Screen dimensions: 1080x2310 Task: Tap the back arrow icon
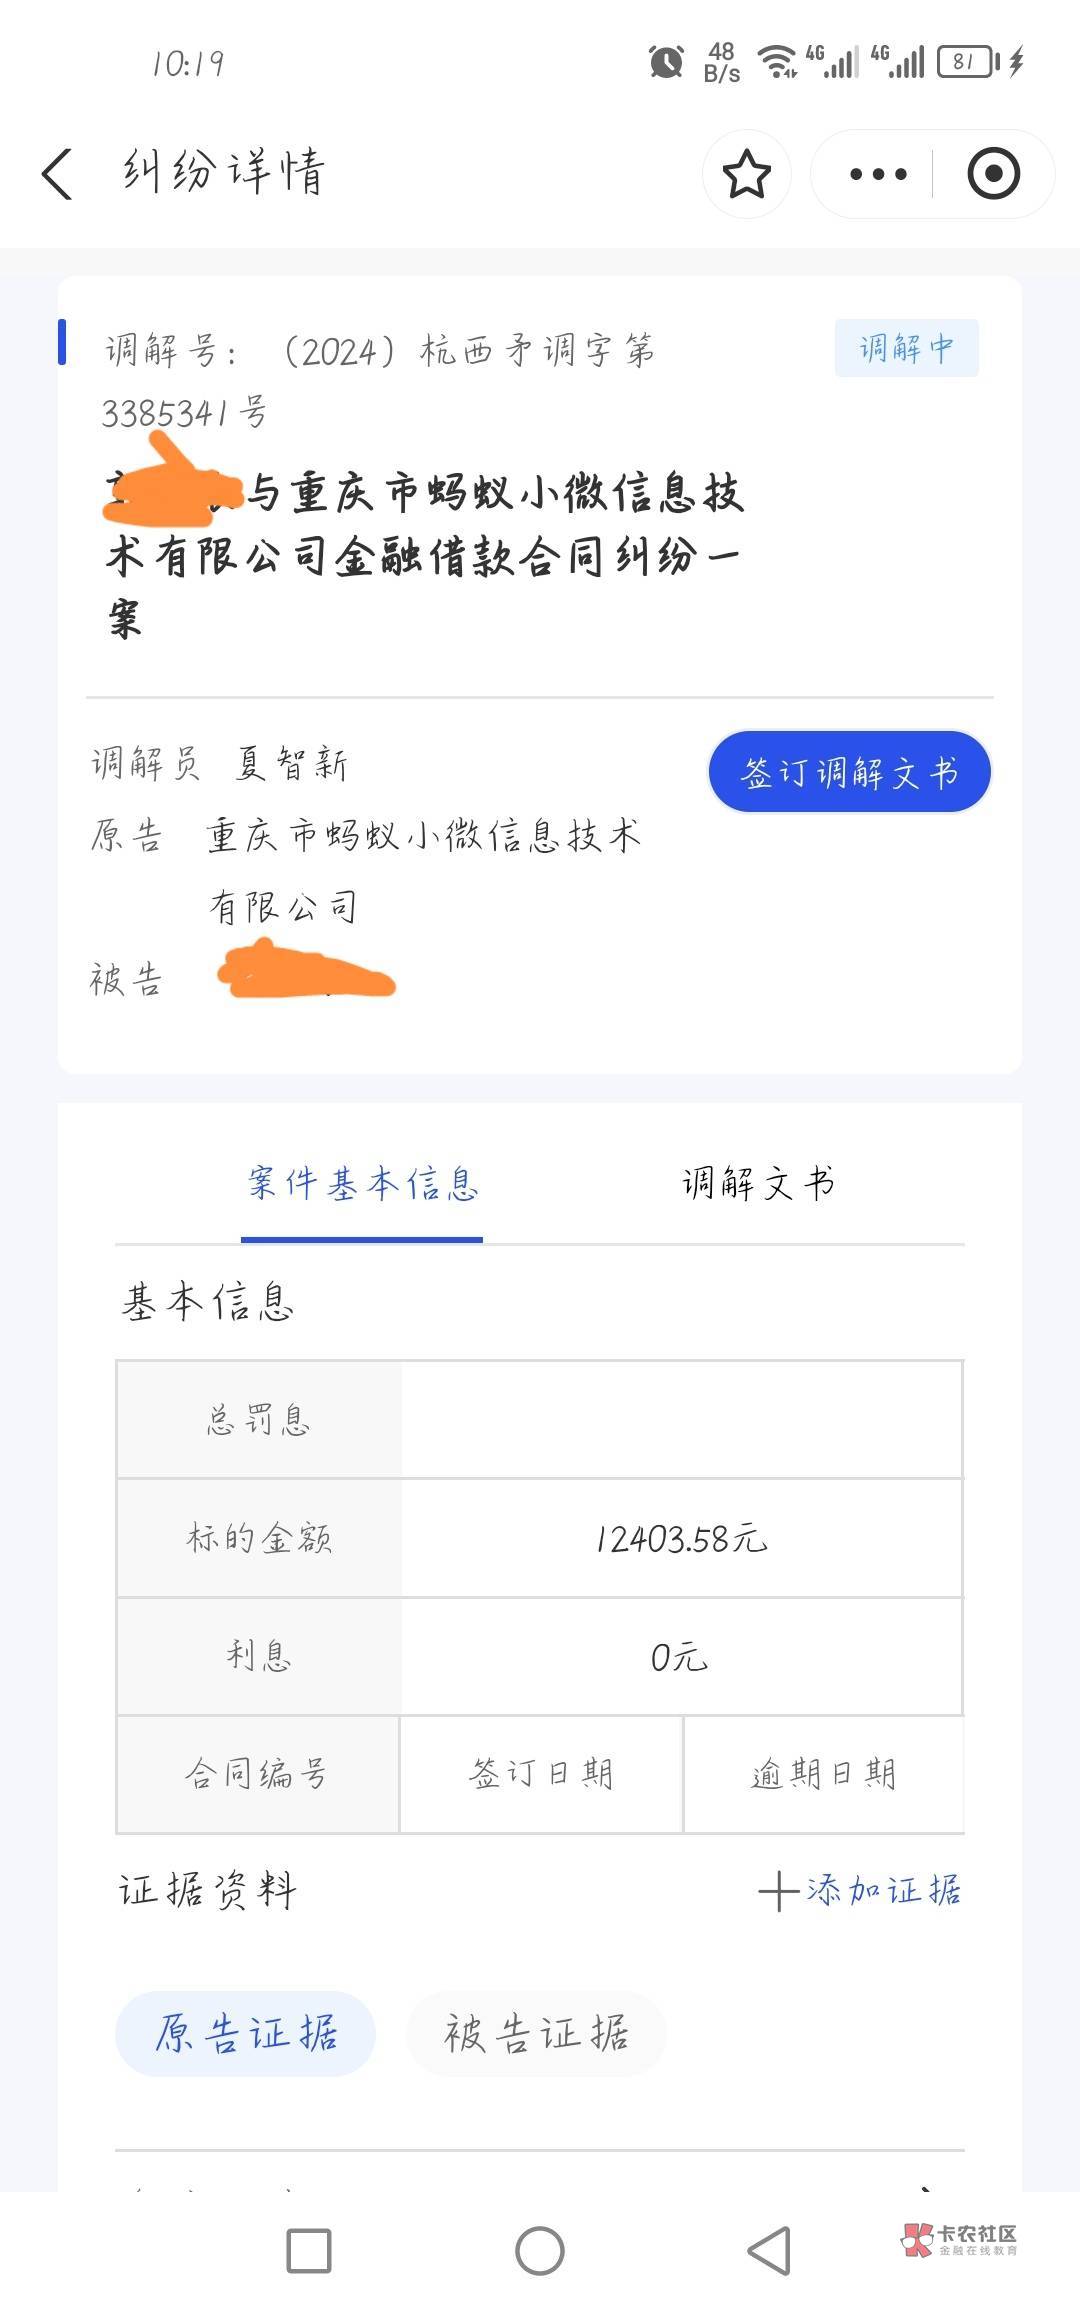[x=58, y=174]
